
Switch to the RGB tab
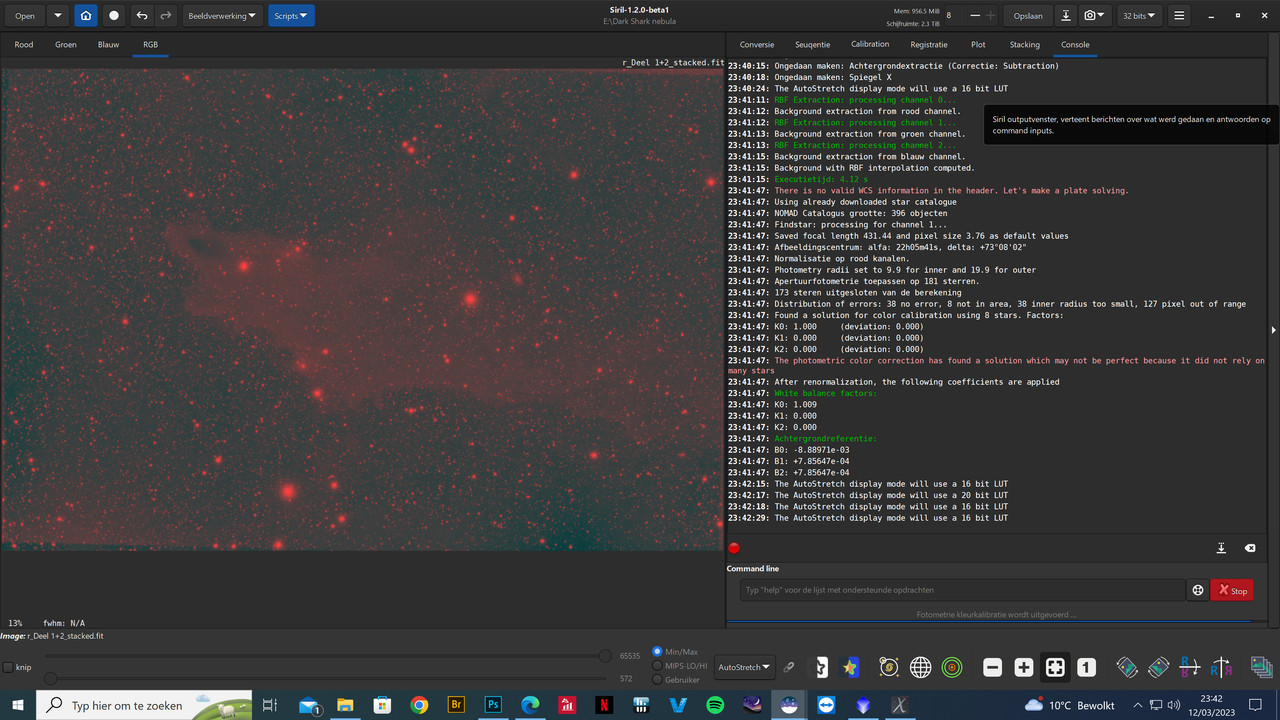[150, 45]
